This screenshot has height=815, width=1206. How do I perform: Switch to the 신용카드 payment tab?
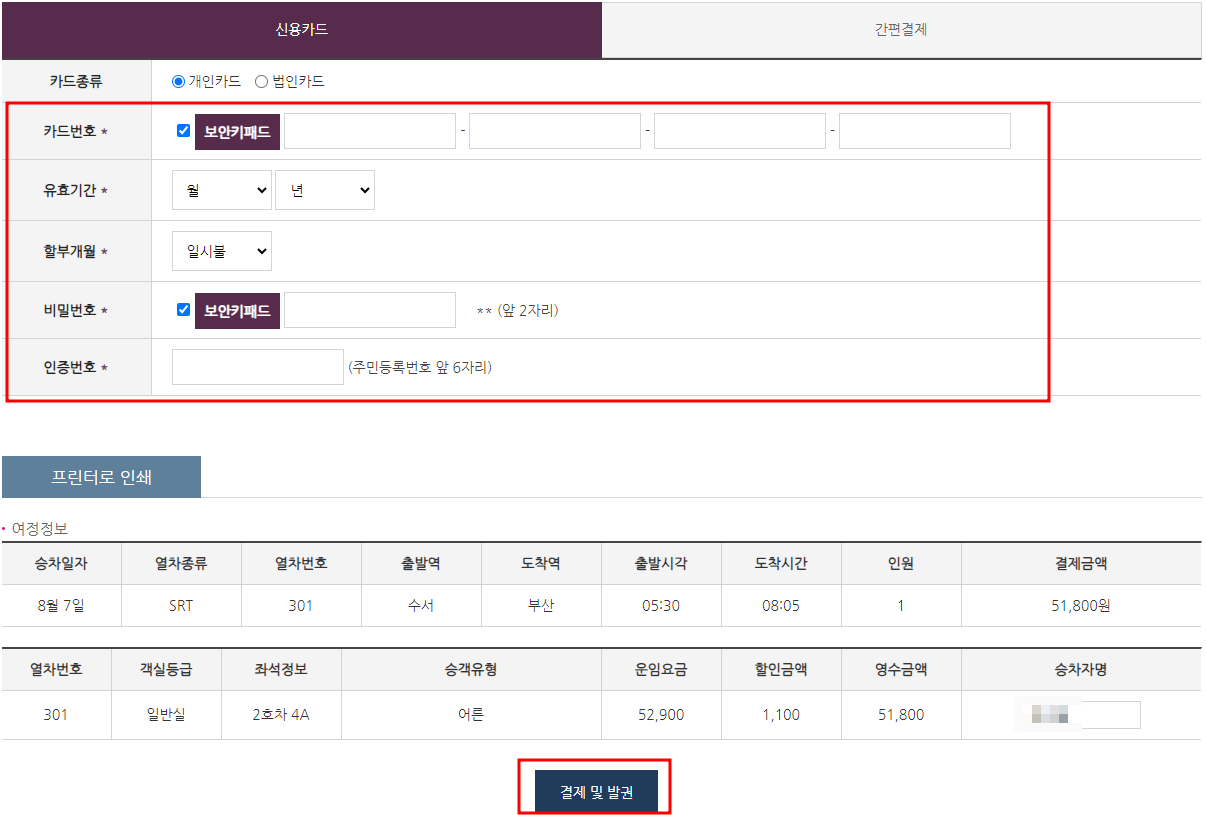coord(302,30)
